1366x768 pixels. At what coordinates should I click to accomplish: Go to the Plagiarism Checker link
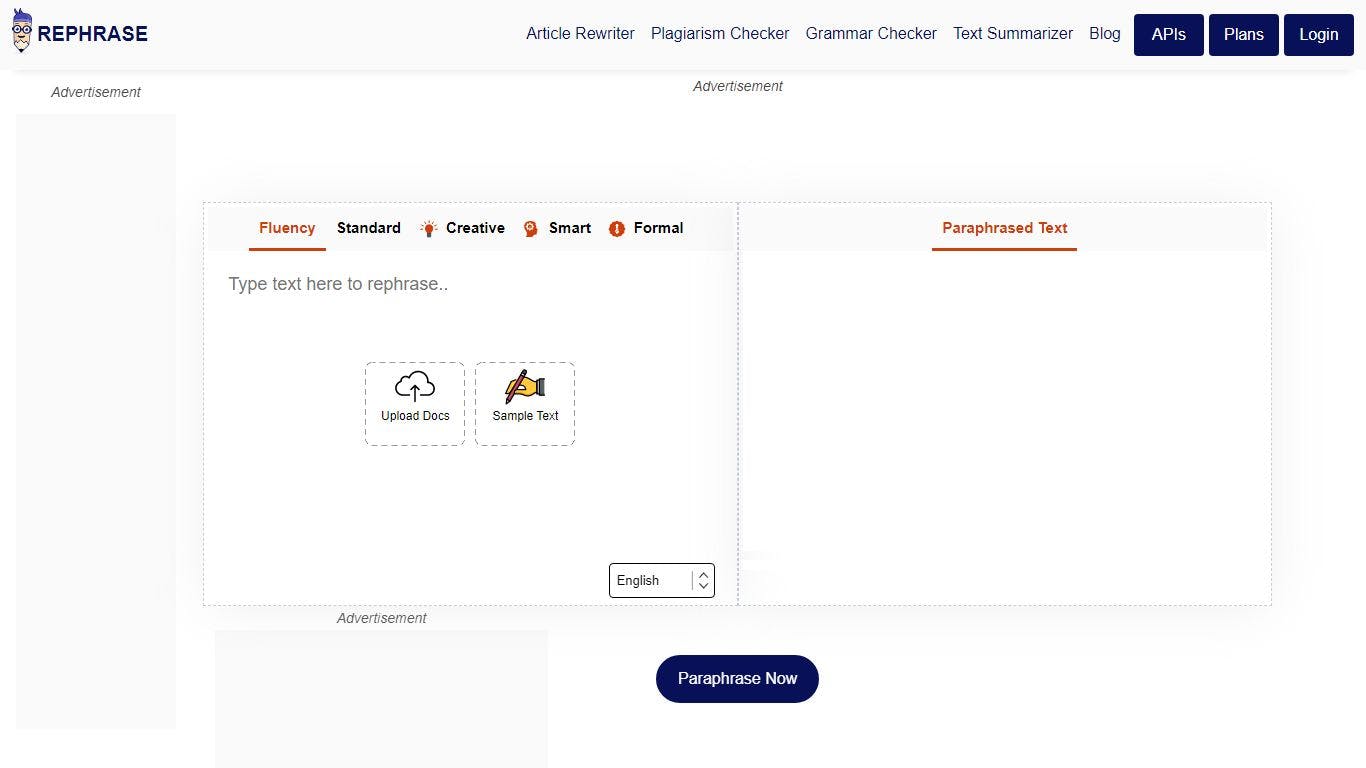(720, 34)
